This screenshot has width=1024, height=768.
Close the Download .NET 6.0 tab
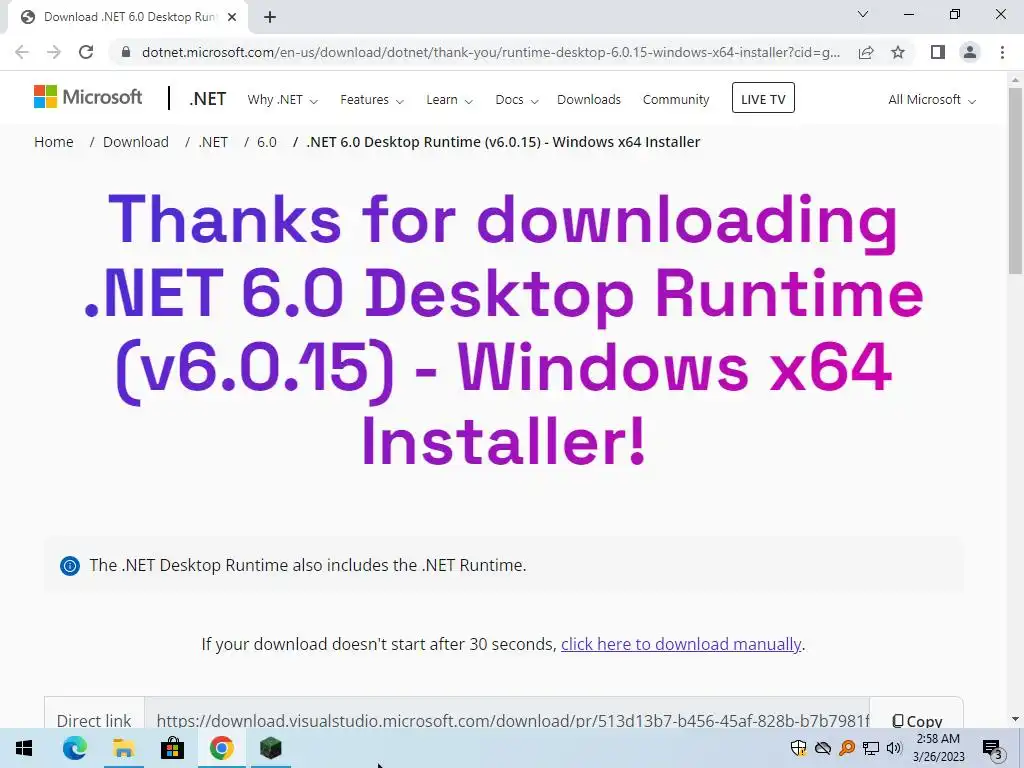point(232,17)
